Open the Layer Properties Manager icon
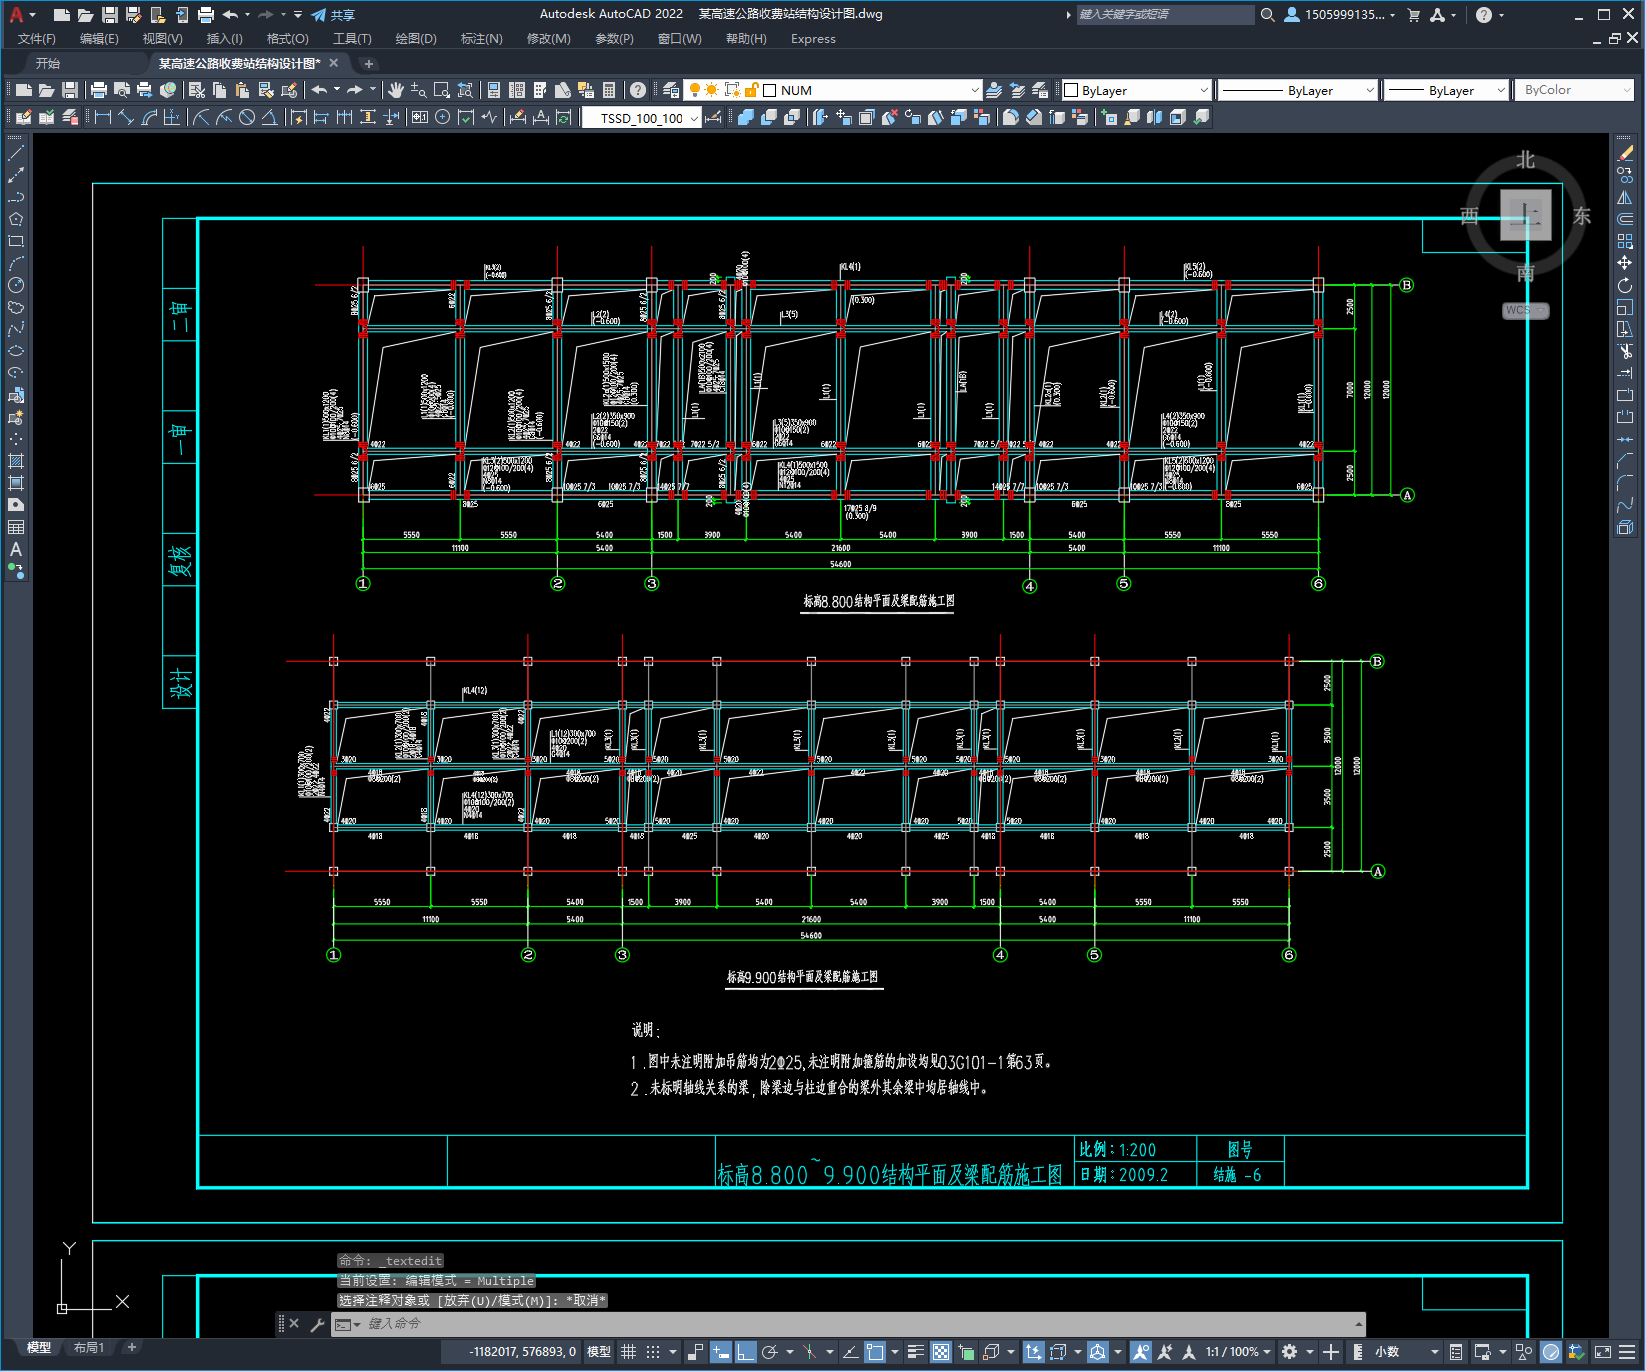Screen dimensions: 1645x1371 pos(671,90)
